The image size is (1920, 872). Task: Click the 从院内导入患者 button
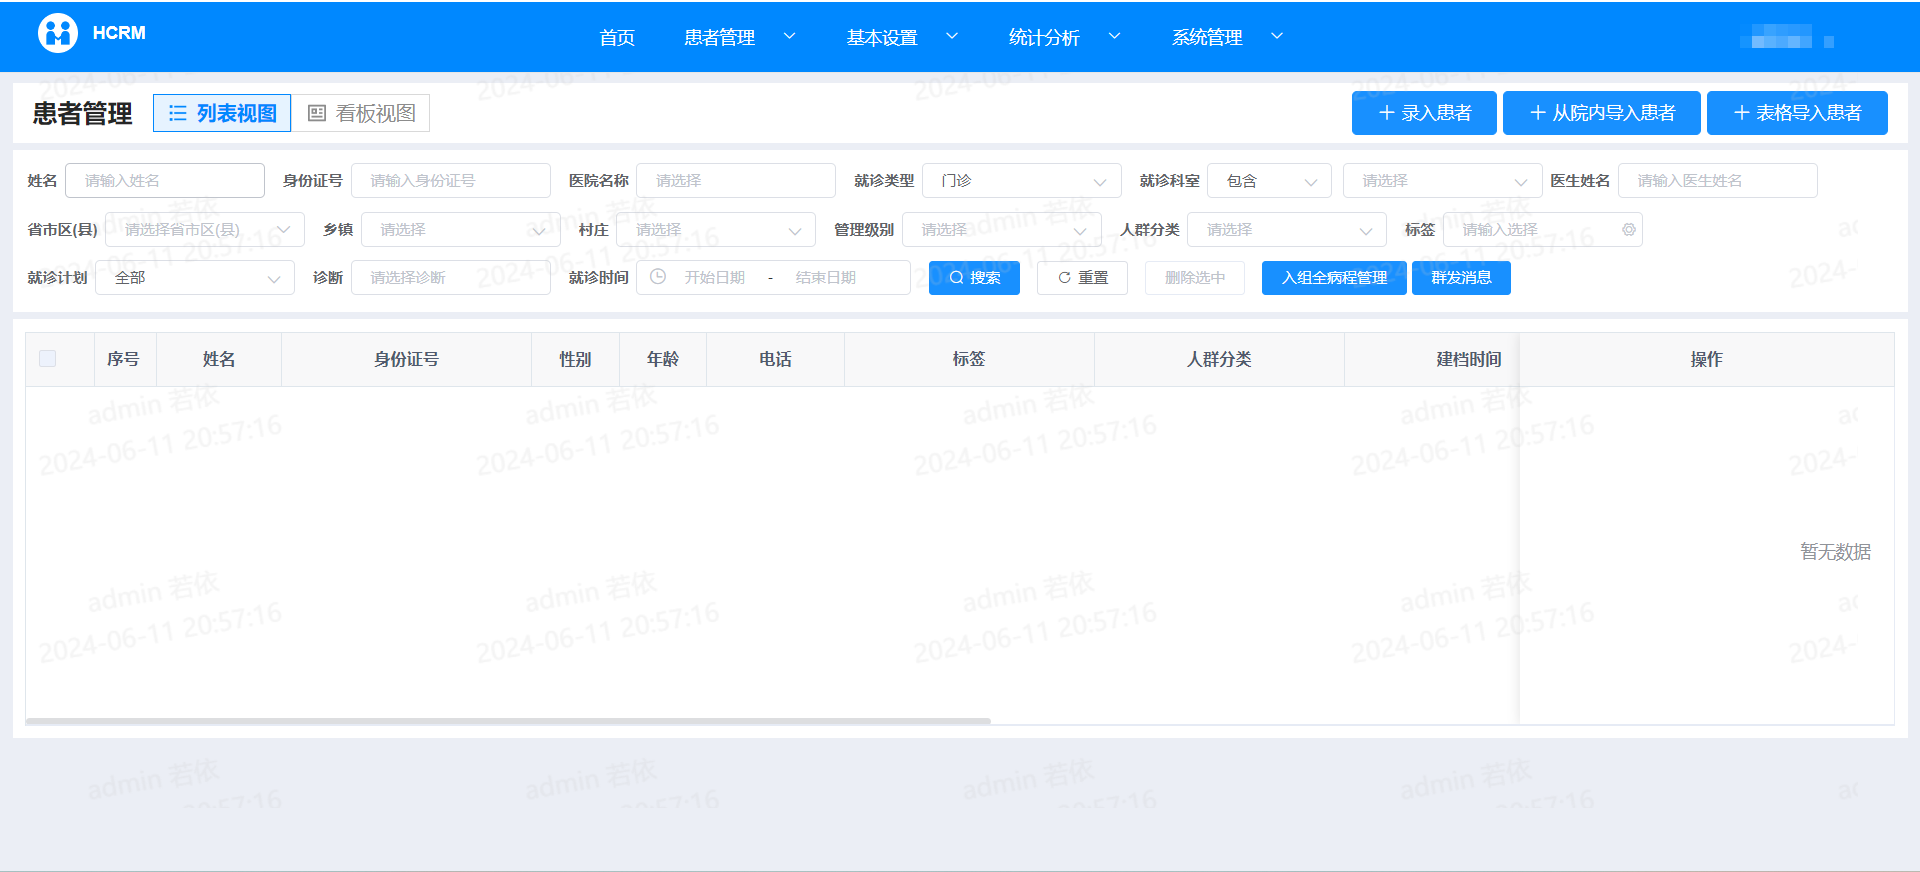tap(1602, 113)
